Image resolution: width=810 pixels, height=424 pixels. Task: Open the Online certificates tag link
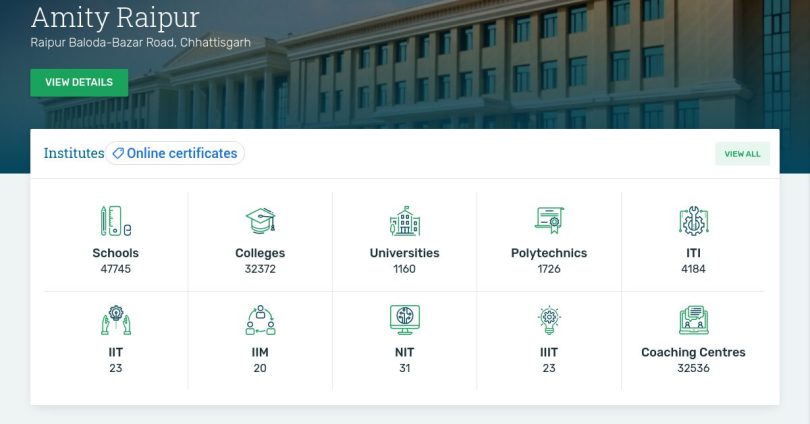pyautogui.click(x=176, y=153)
